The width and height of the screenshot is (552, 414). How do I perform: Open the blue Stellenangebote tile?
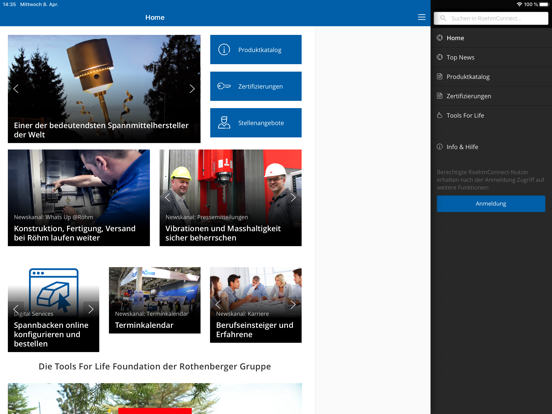(256, 123)
